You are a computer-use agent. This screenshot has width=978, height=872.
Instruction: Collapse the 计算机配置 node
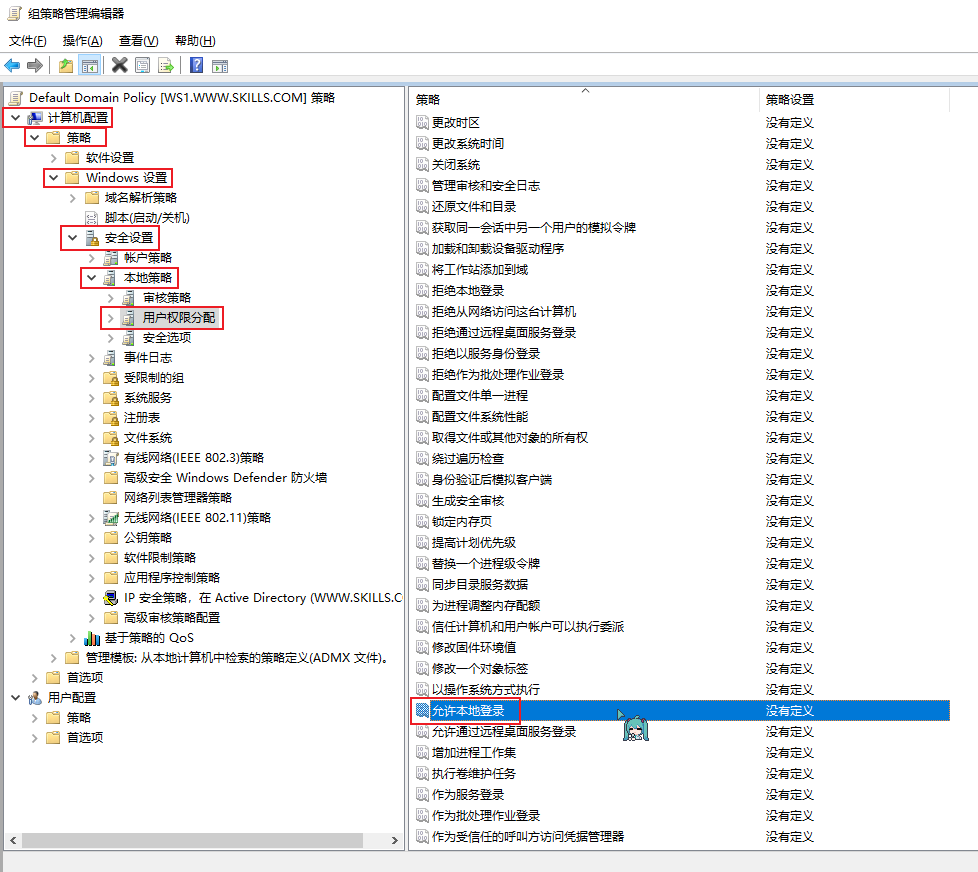[x=16, y=117]
